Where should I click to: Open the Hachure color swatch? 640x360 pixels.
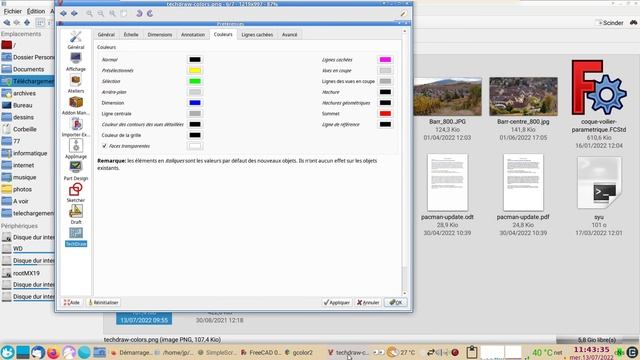coord(385,92)
